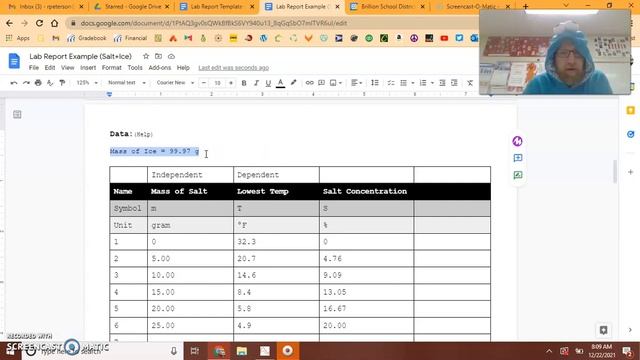Viewport: 640px width, 360px height.
Task: Open the zoom level dropdown
Action: (87, 83)
